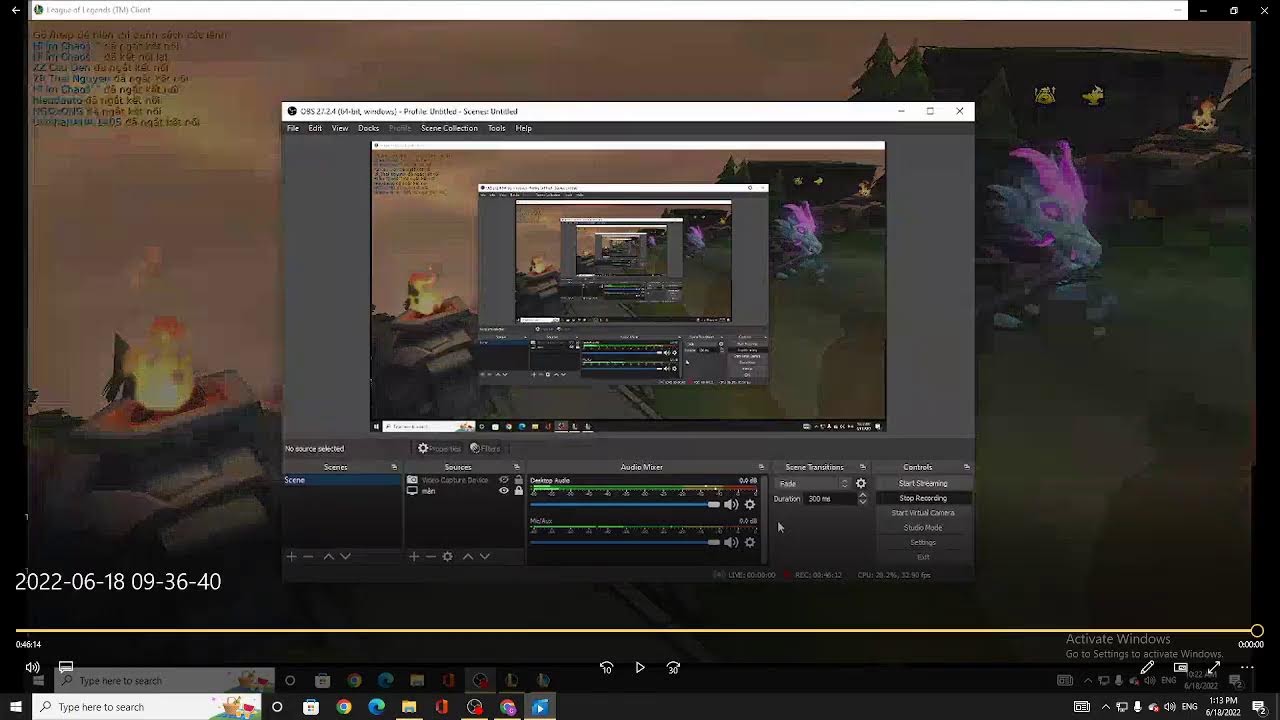Skip back 10 seconds in the video
The height and width of the screenshot is (720, 1280).
pyautogui.click(x=606, y=667)
